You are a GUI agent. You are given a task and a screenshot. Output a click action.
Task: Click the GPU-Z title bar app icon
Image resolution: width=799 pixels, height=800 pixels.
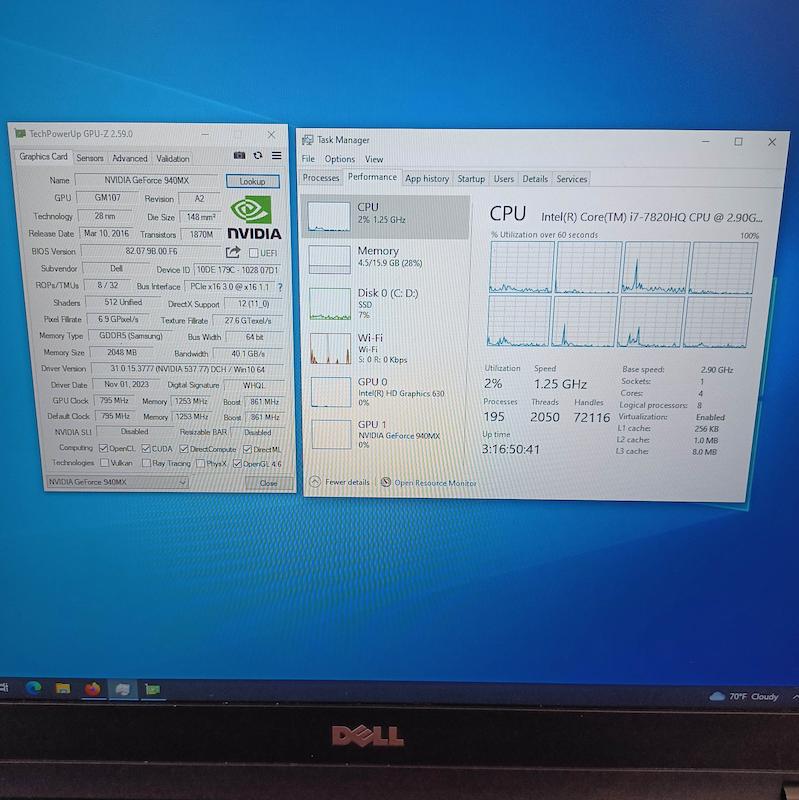[x=20, y=134]
